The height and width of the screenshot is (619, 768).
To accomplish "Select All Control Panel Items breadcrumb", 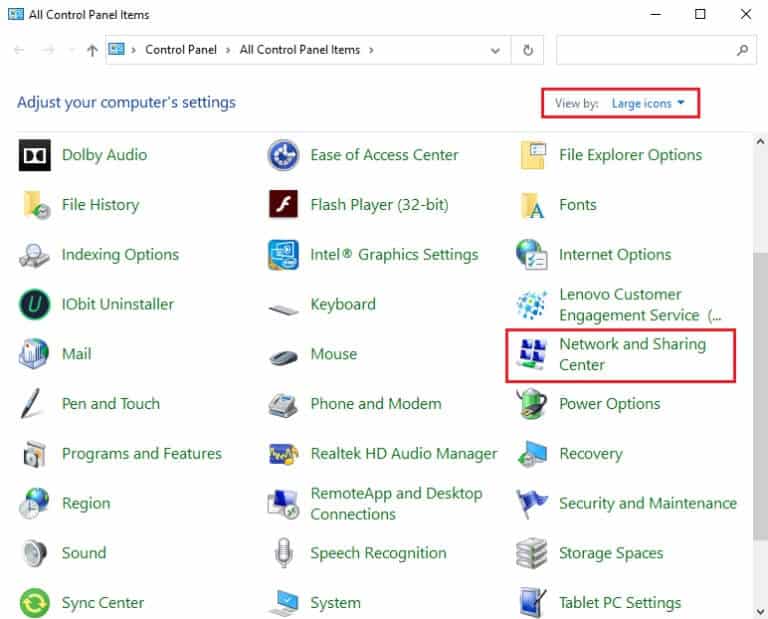I will (x=300, y=50).
